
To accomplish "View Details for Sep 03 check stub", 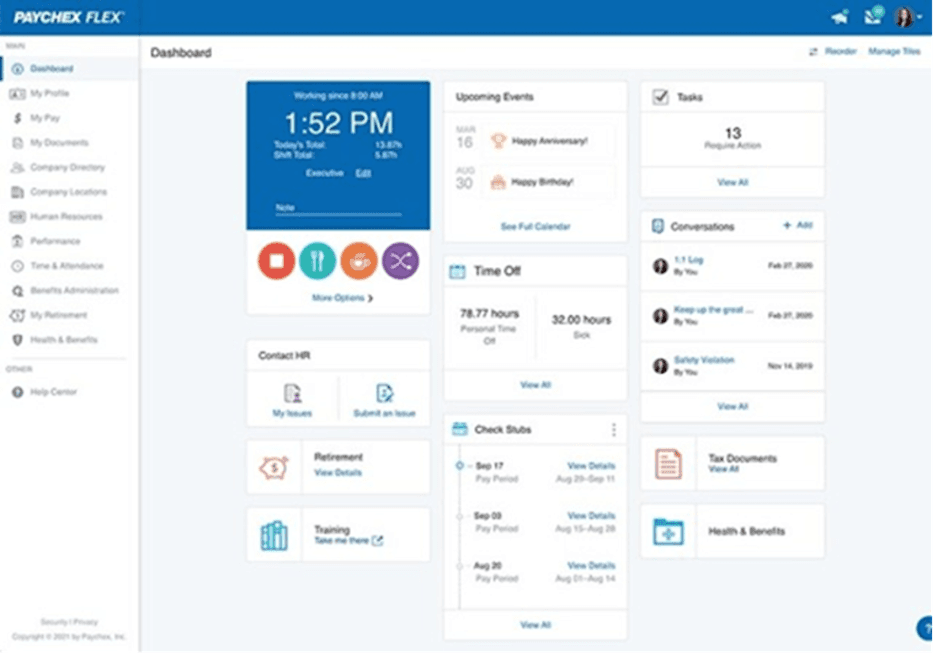I will [591, 516].
